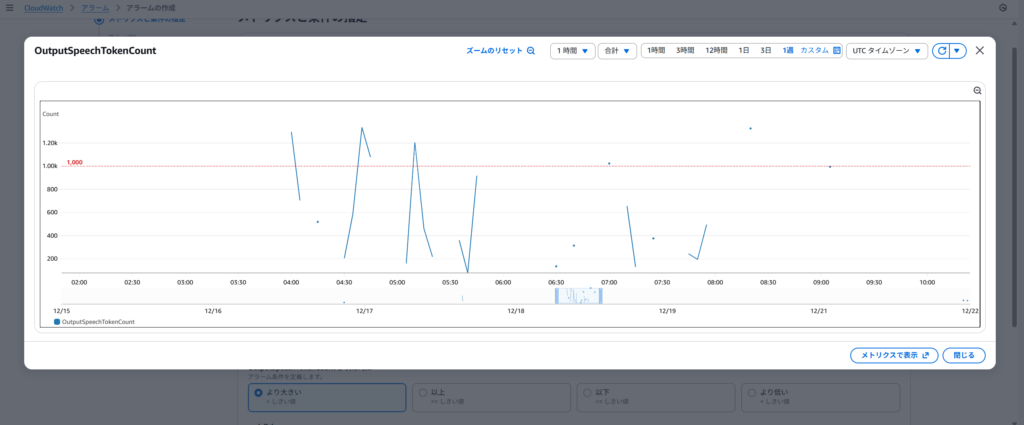Image resolution: width=1024 pixels, height=425 pixels.
Task: Click the メトリクスで表示 button
Action: tap(893, 355)
